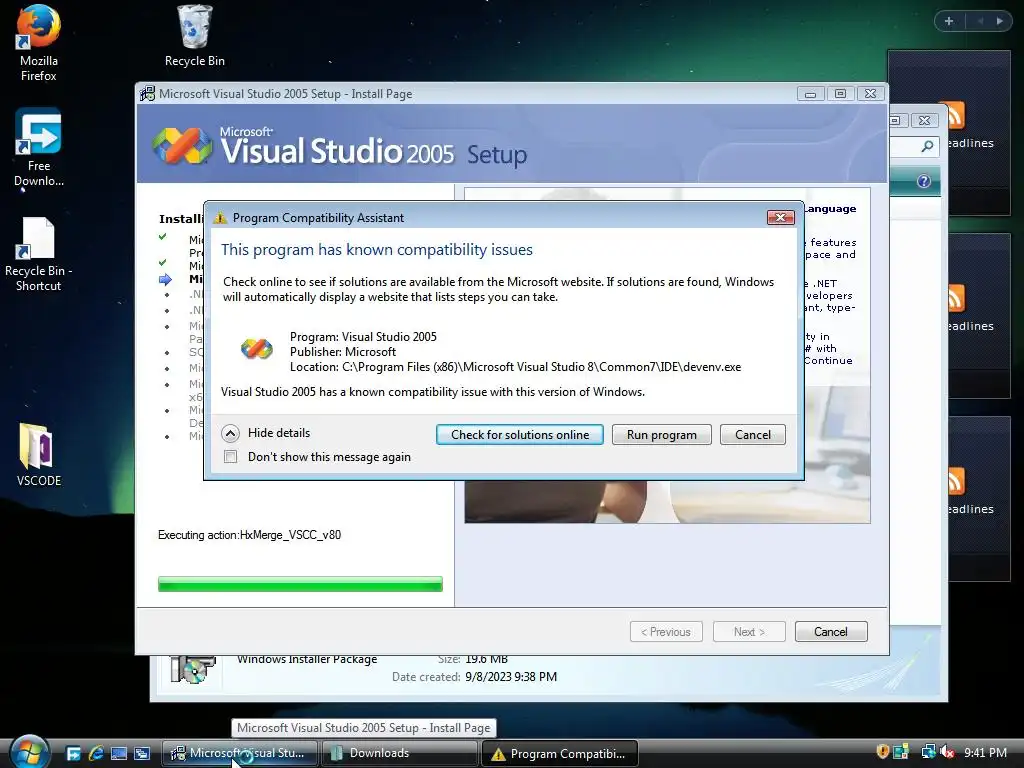
Task: Click "This program has known compatibility issues" heading
Action: [x=377, y=250]
